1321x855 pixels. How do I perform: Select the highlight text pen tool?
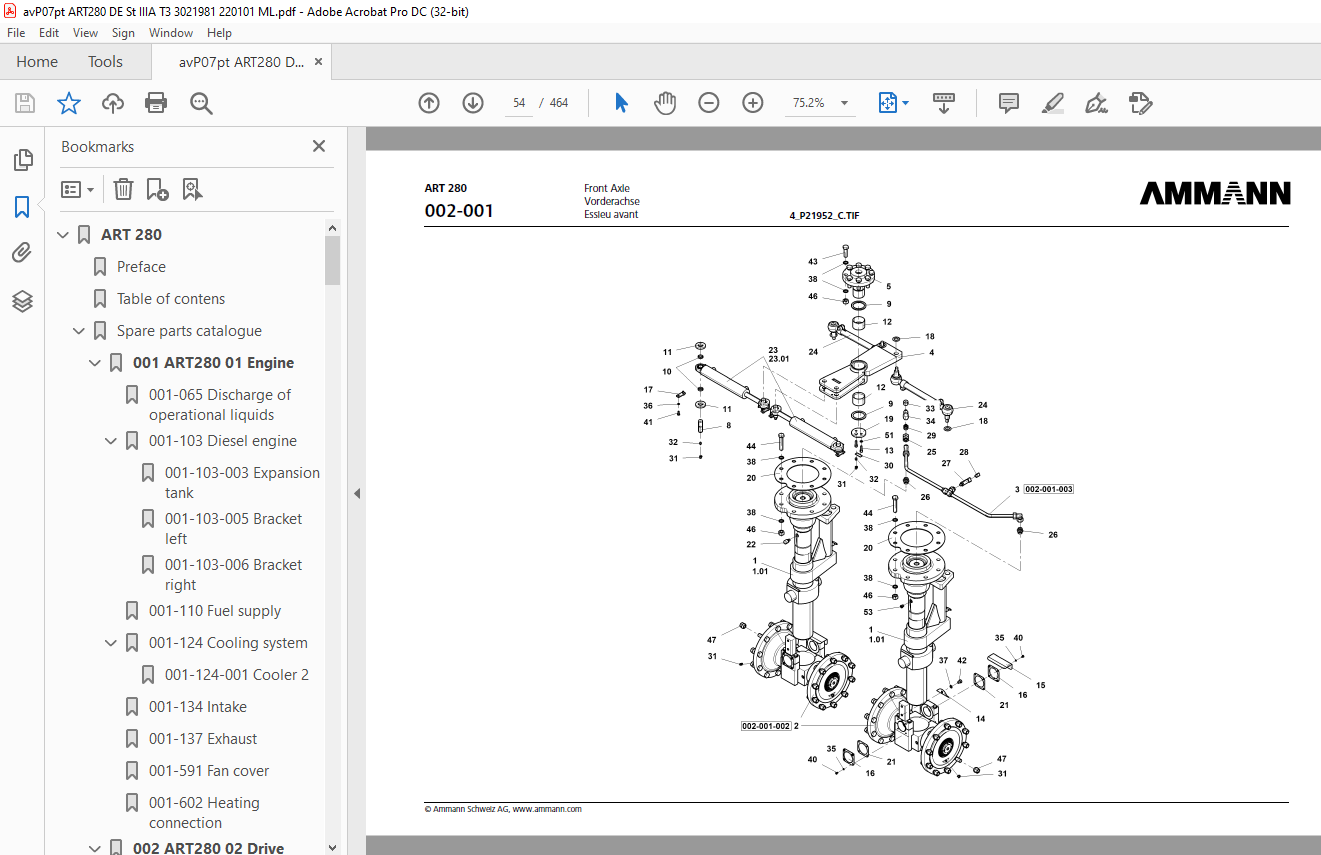(1052, 103)
